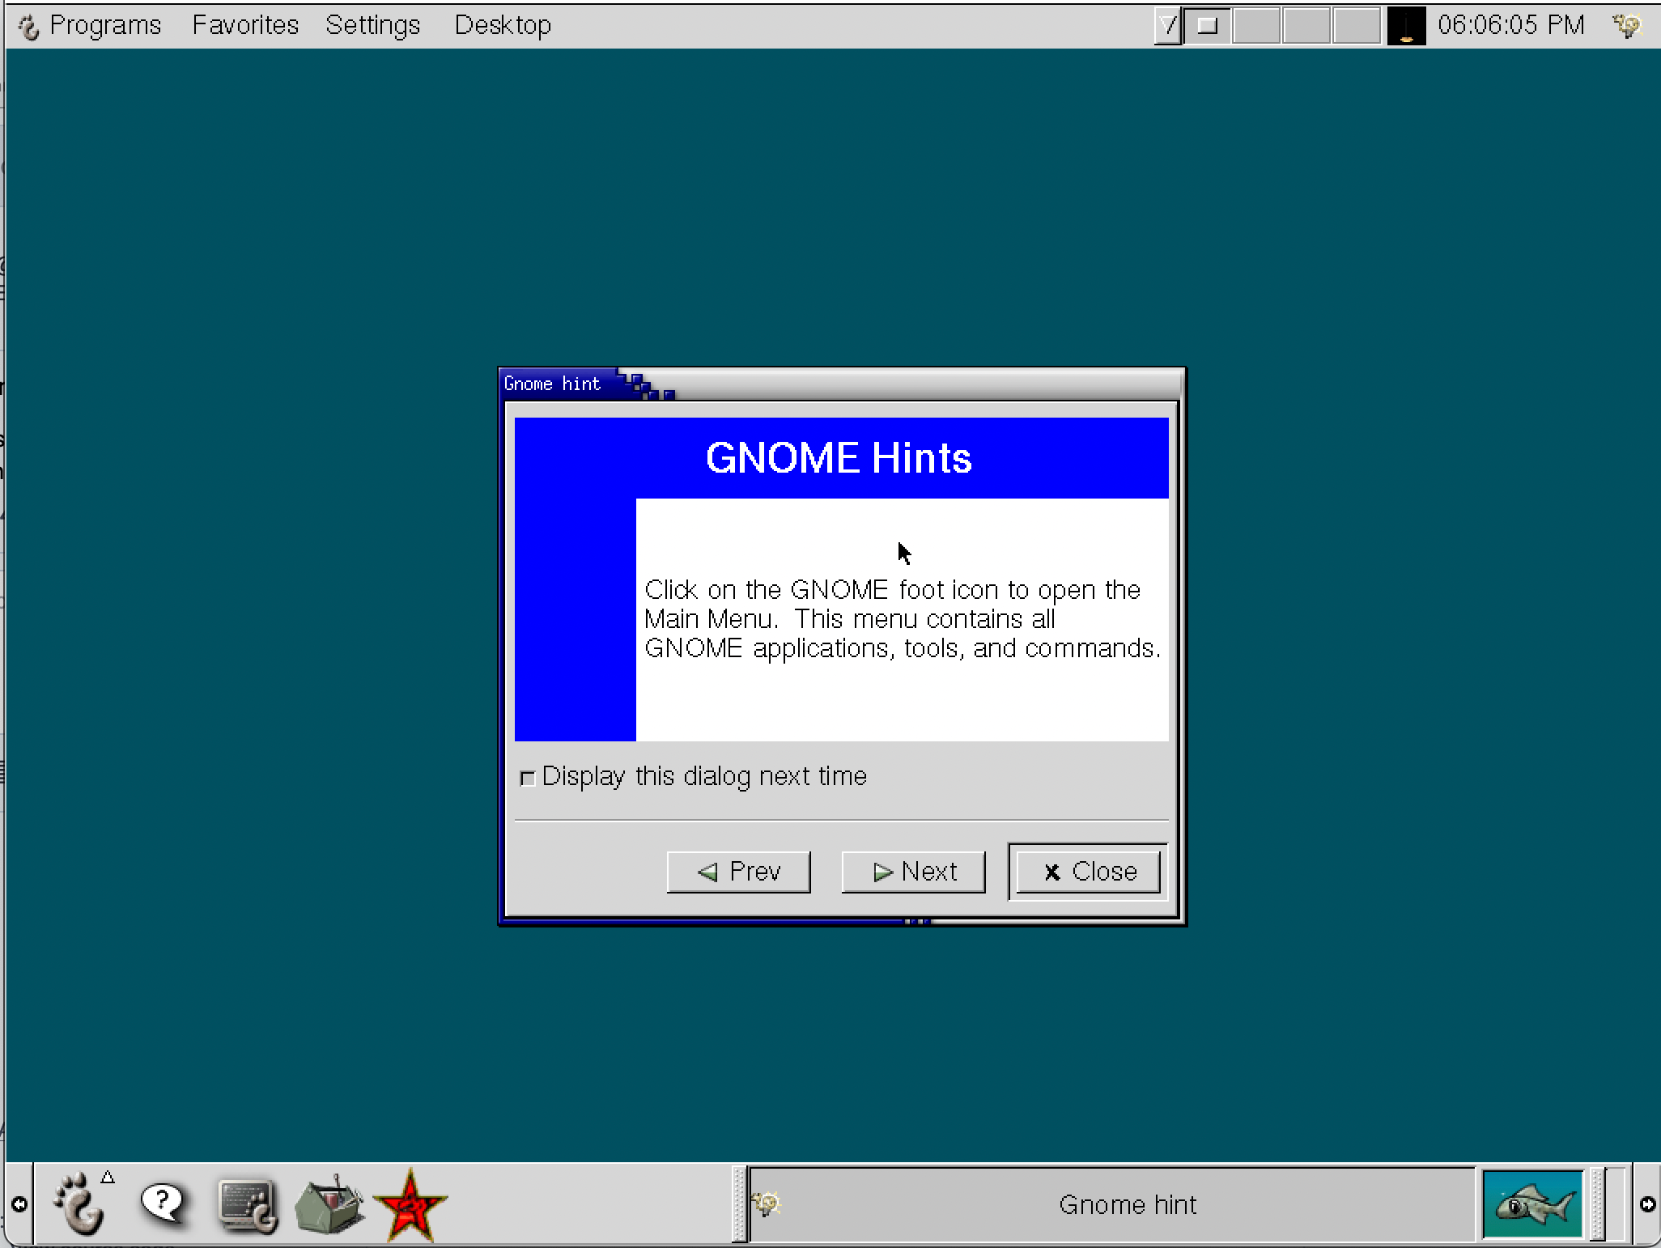Open the Favorites menu
The width and height of the screenshot is (1661, 1248).
pyautogui.click(x=245, y=25)
